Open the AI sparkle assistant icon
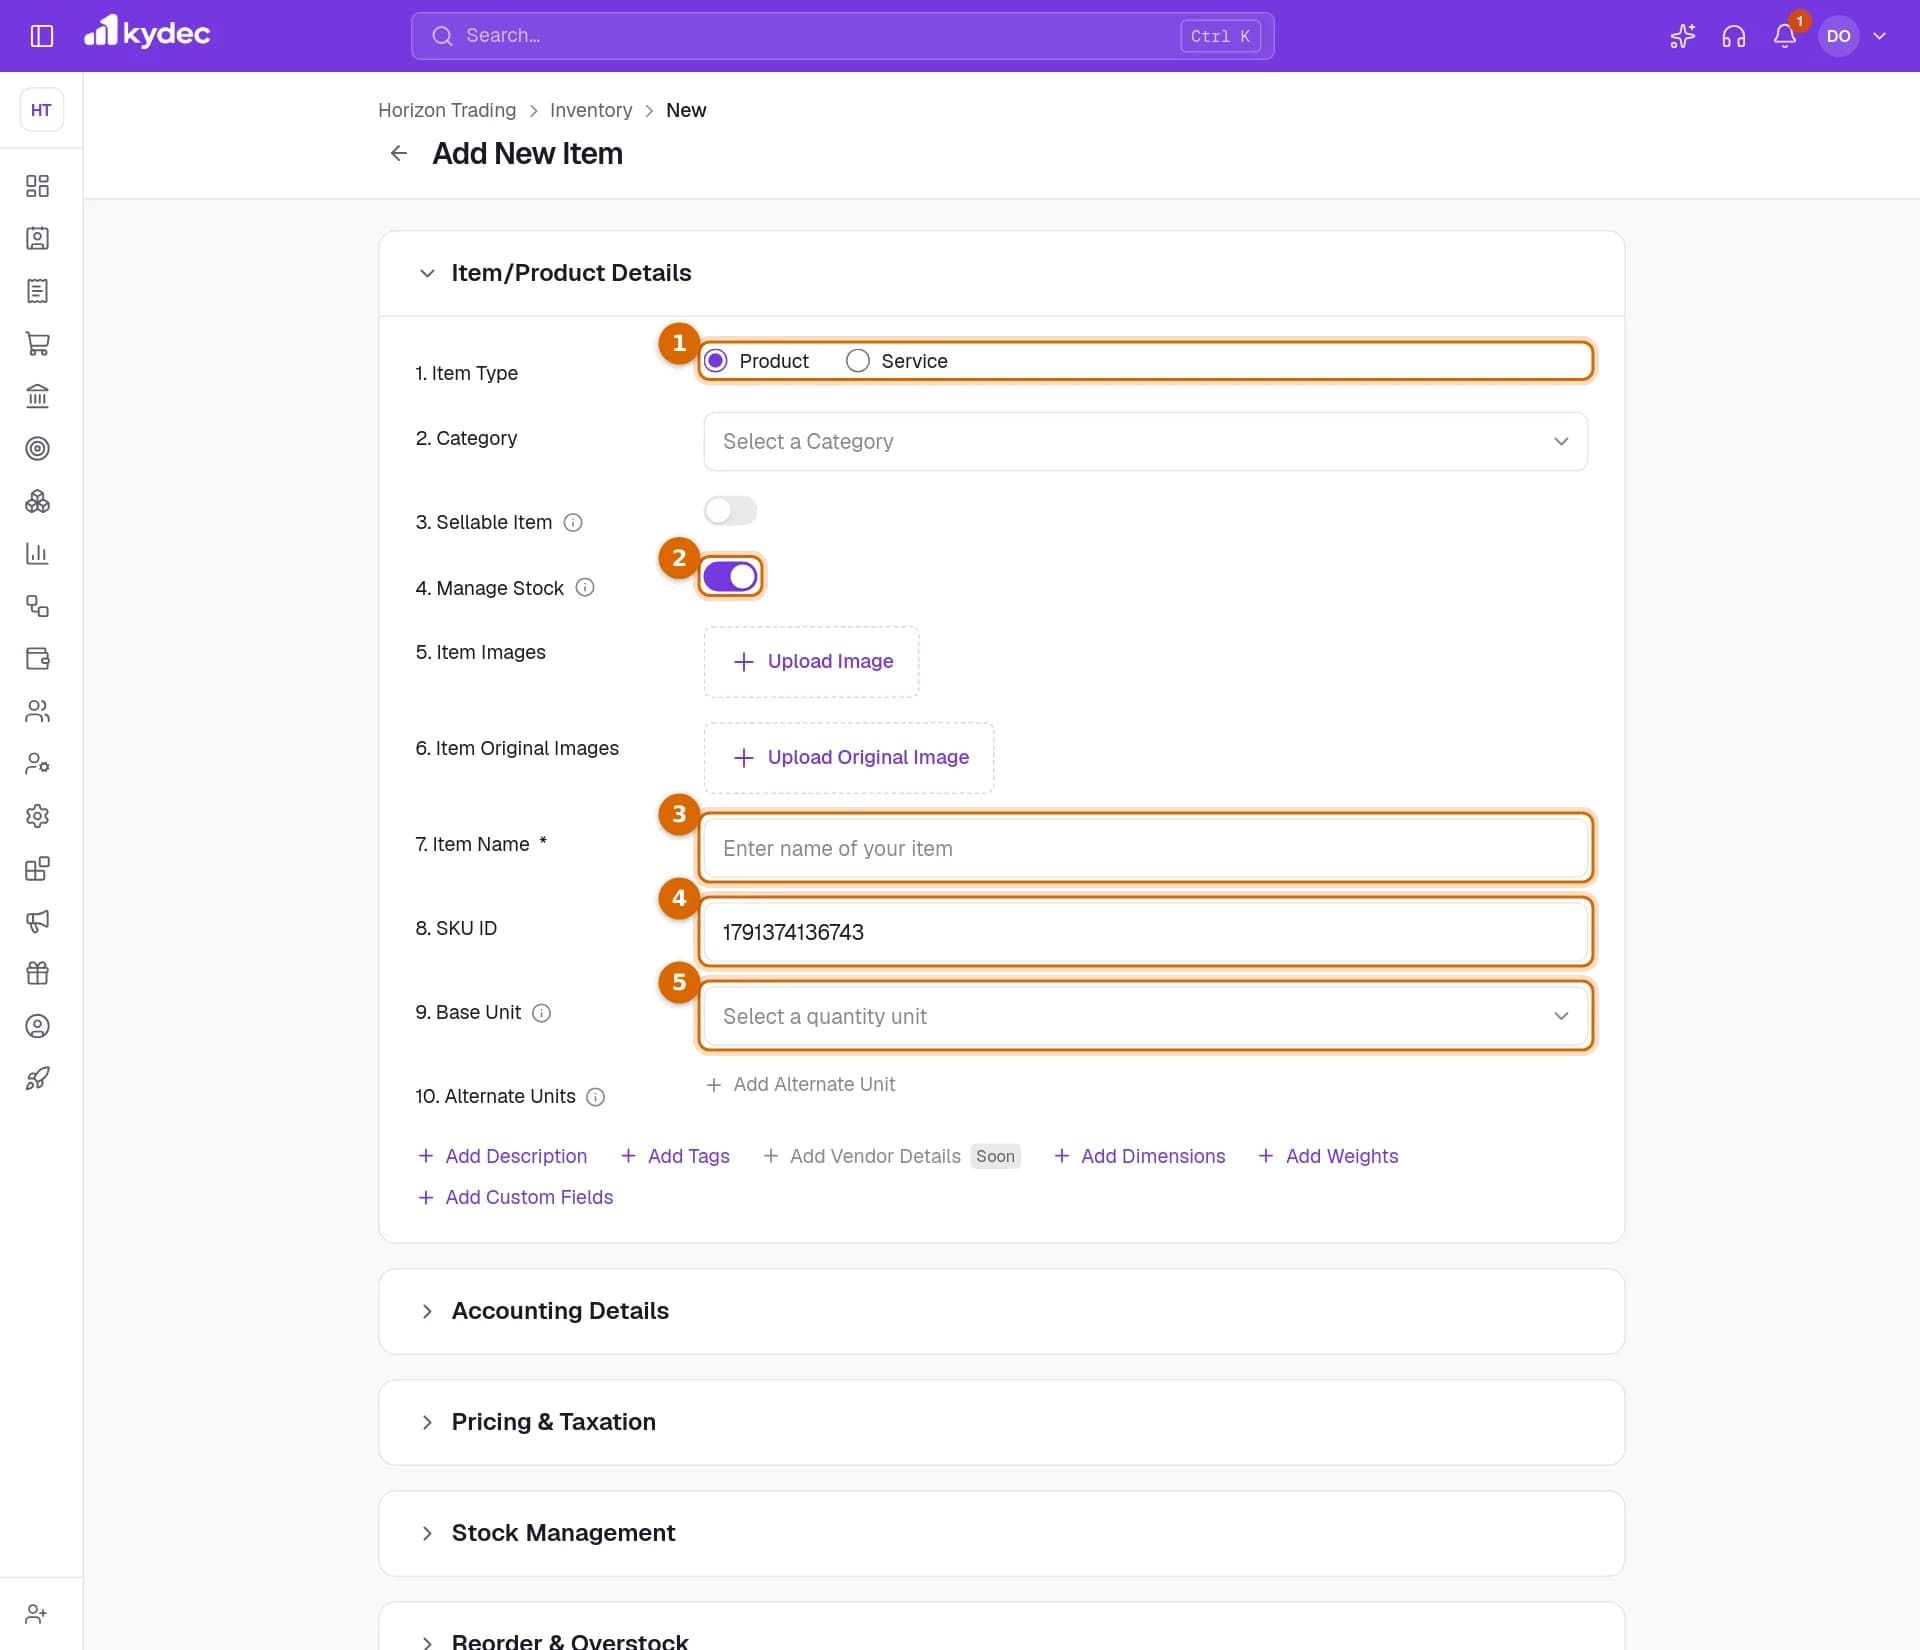The height and width of the screenshot is (1650, 1920). pyautogui.click(x=1682, y=36)
